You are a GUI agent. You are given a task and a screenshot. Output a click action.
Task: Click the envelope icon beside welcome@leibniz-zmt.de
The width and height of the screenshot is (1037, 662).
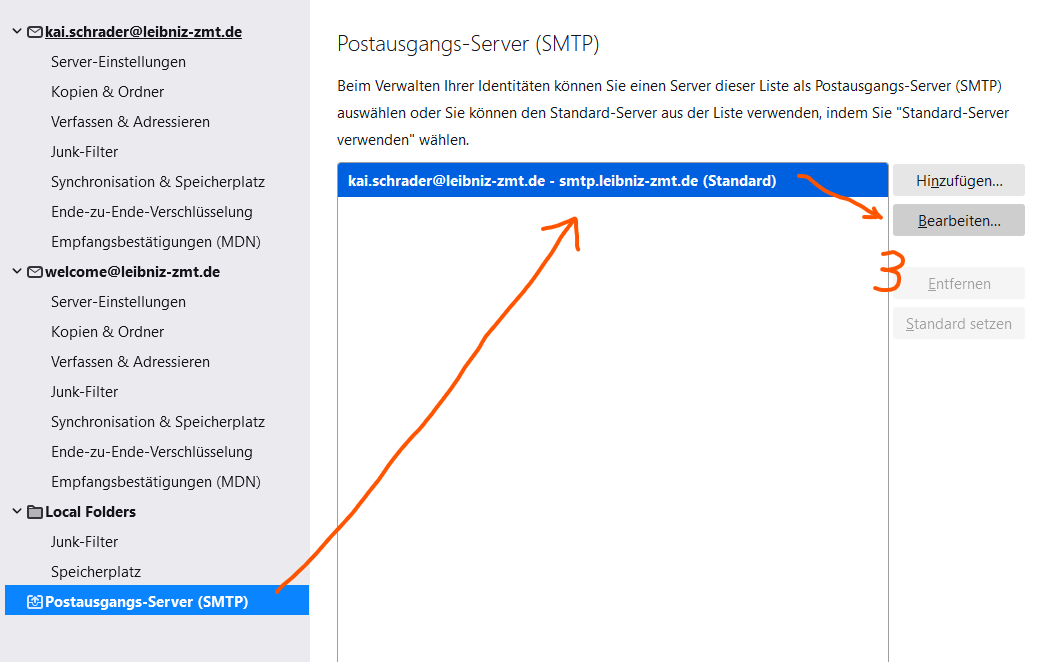tap(35, 272)
